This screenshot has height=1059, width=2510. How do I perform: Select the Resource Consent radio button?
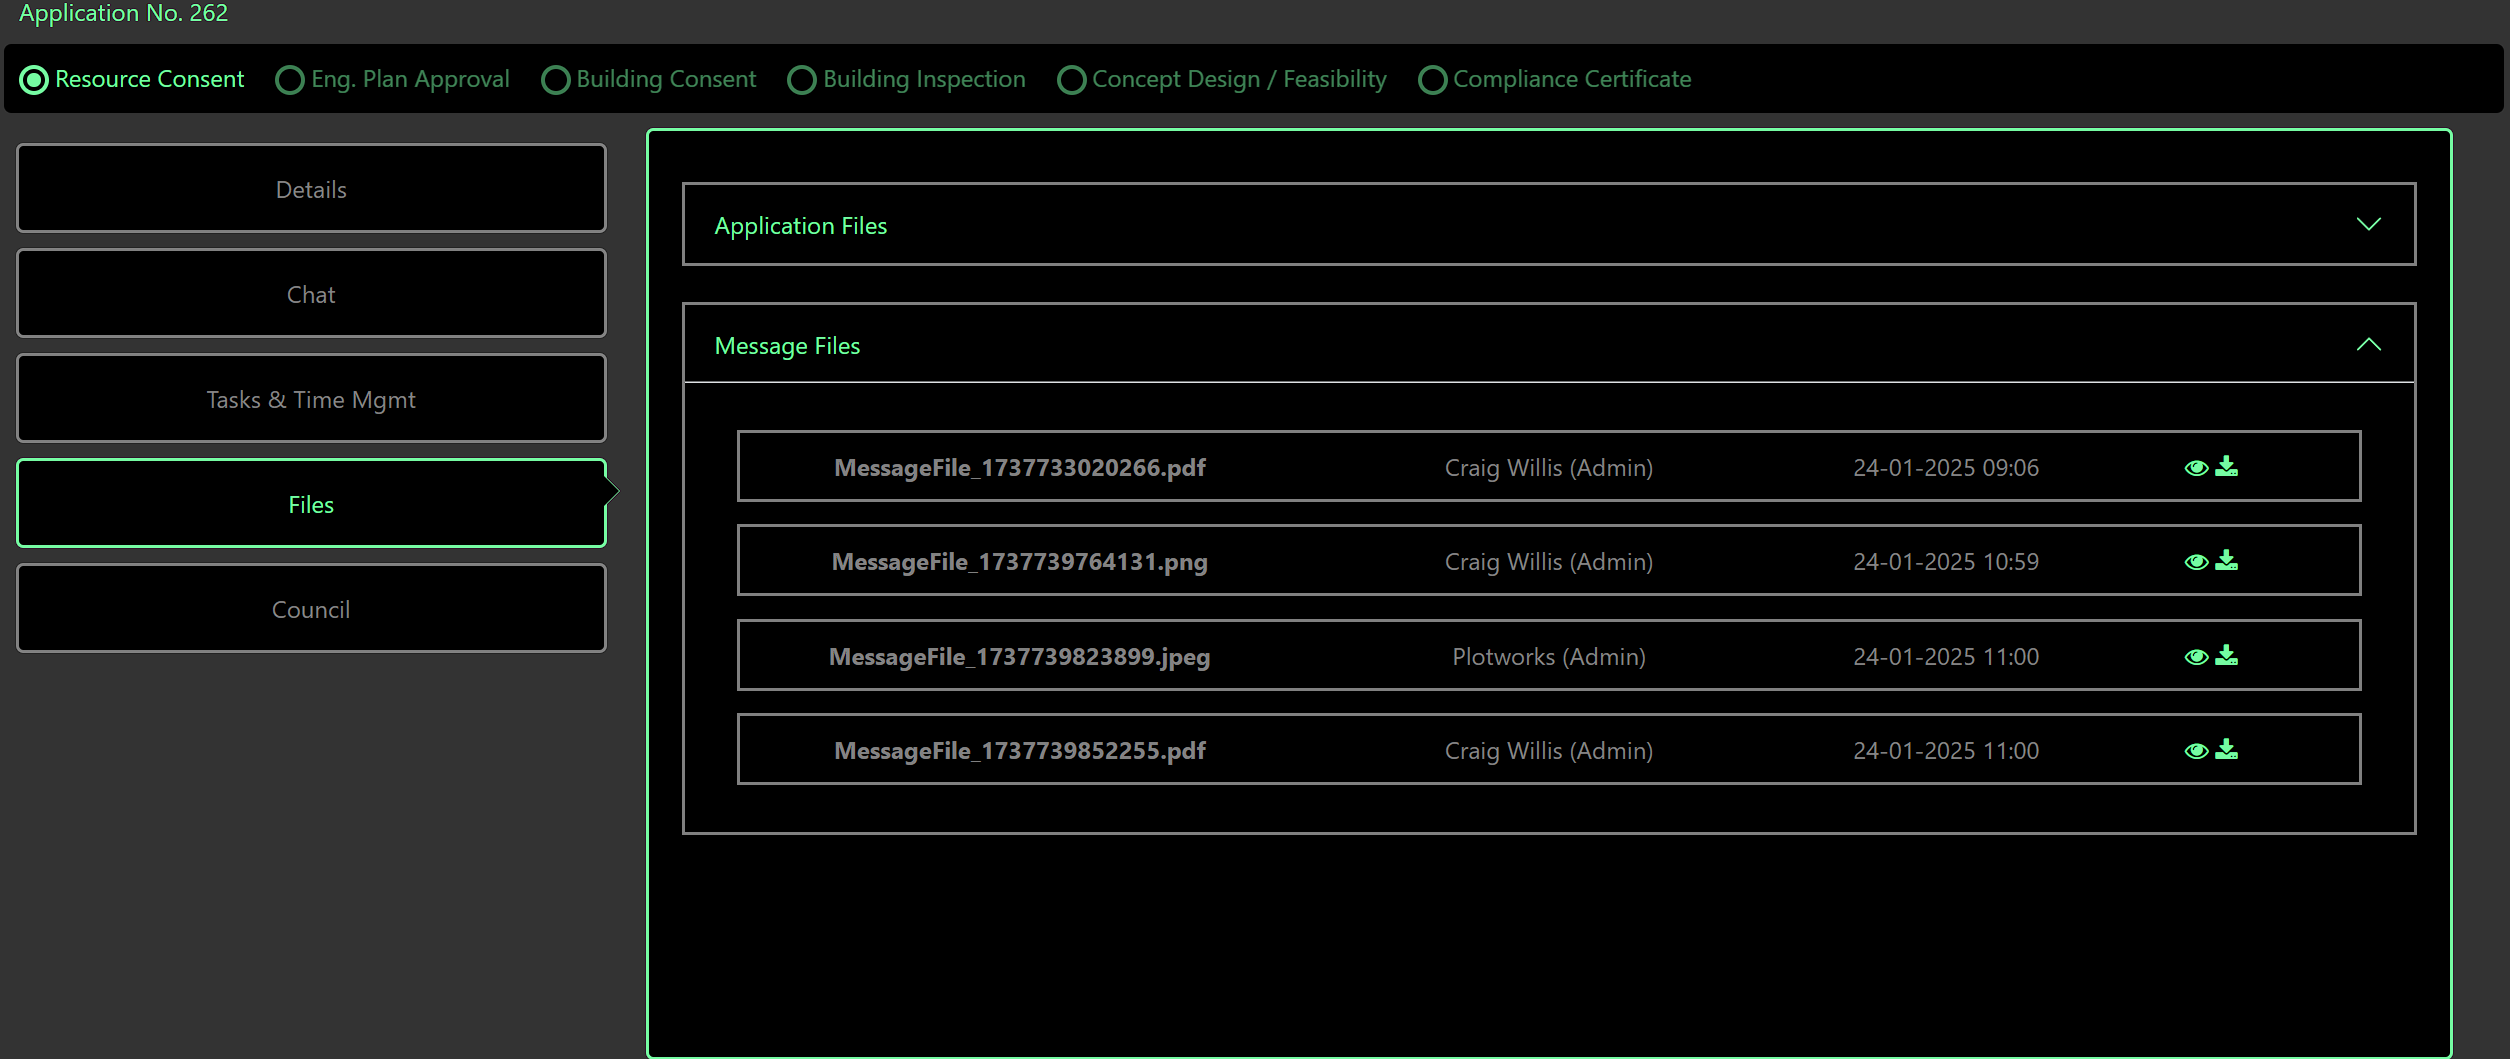click(x=34, y=80)
